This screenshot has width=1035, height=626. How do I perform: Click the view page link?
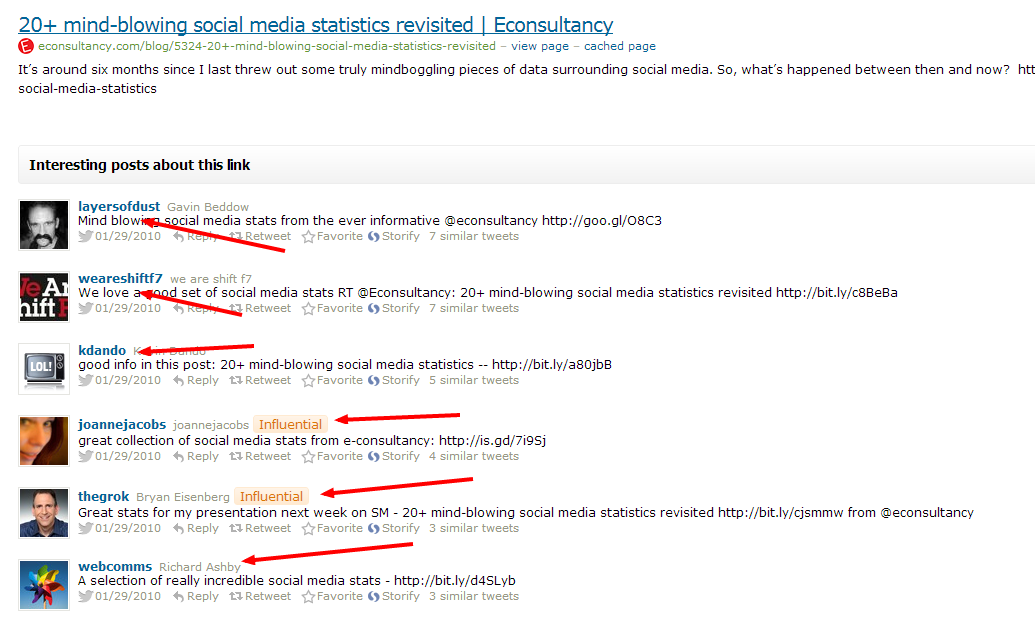pyautogui.click(x=539, y=46)
